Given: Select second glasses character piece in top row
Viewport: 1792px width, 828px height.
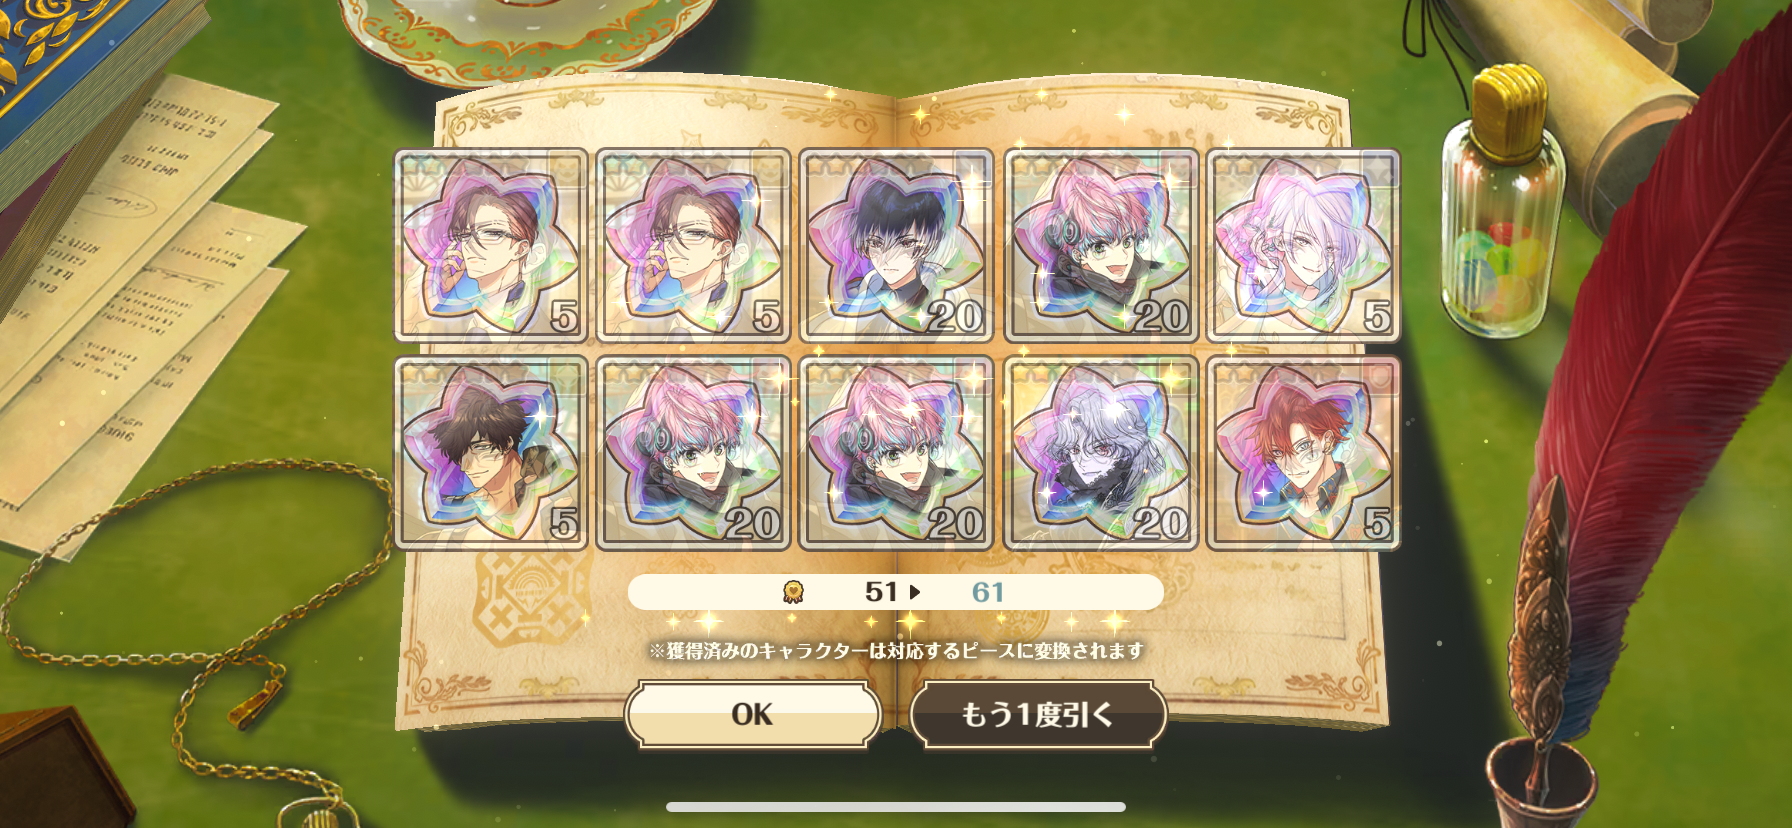Looking at the screenshot, I should (x=693, y=246).
